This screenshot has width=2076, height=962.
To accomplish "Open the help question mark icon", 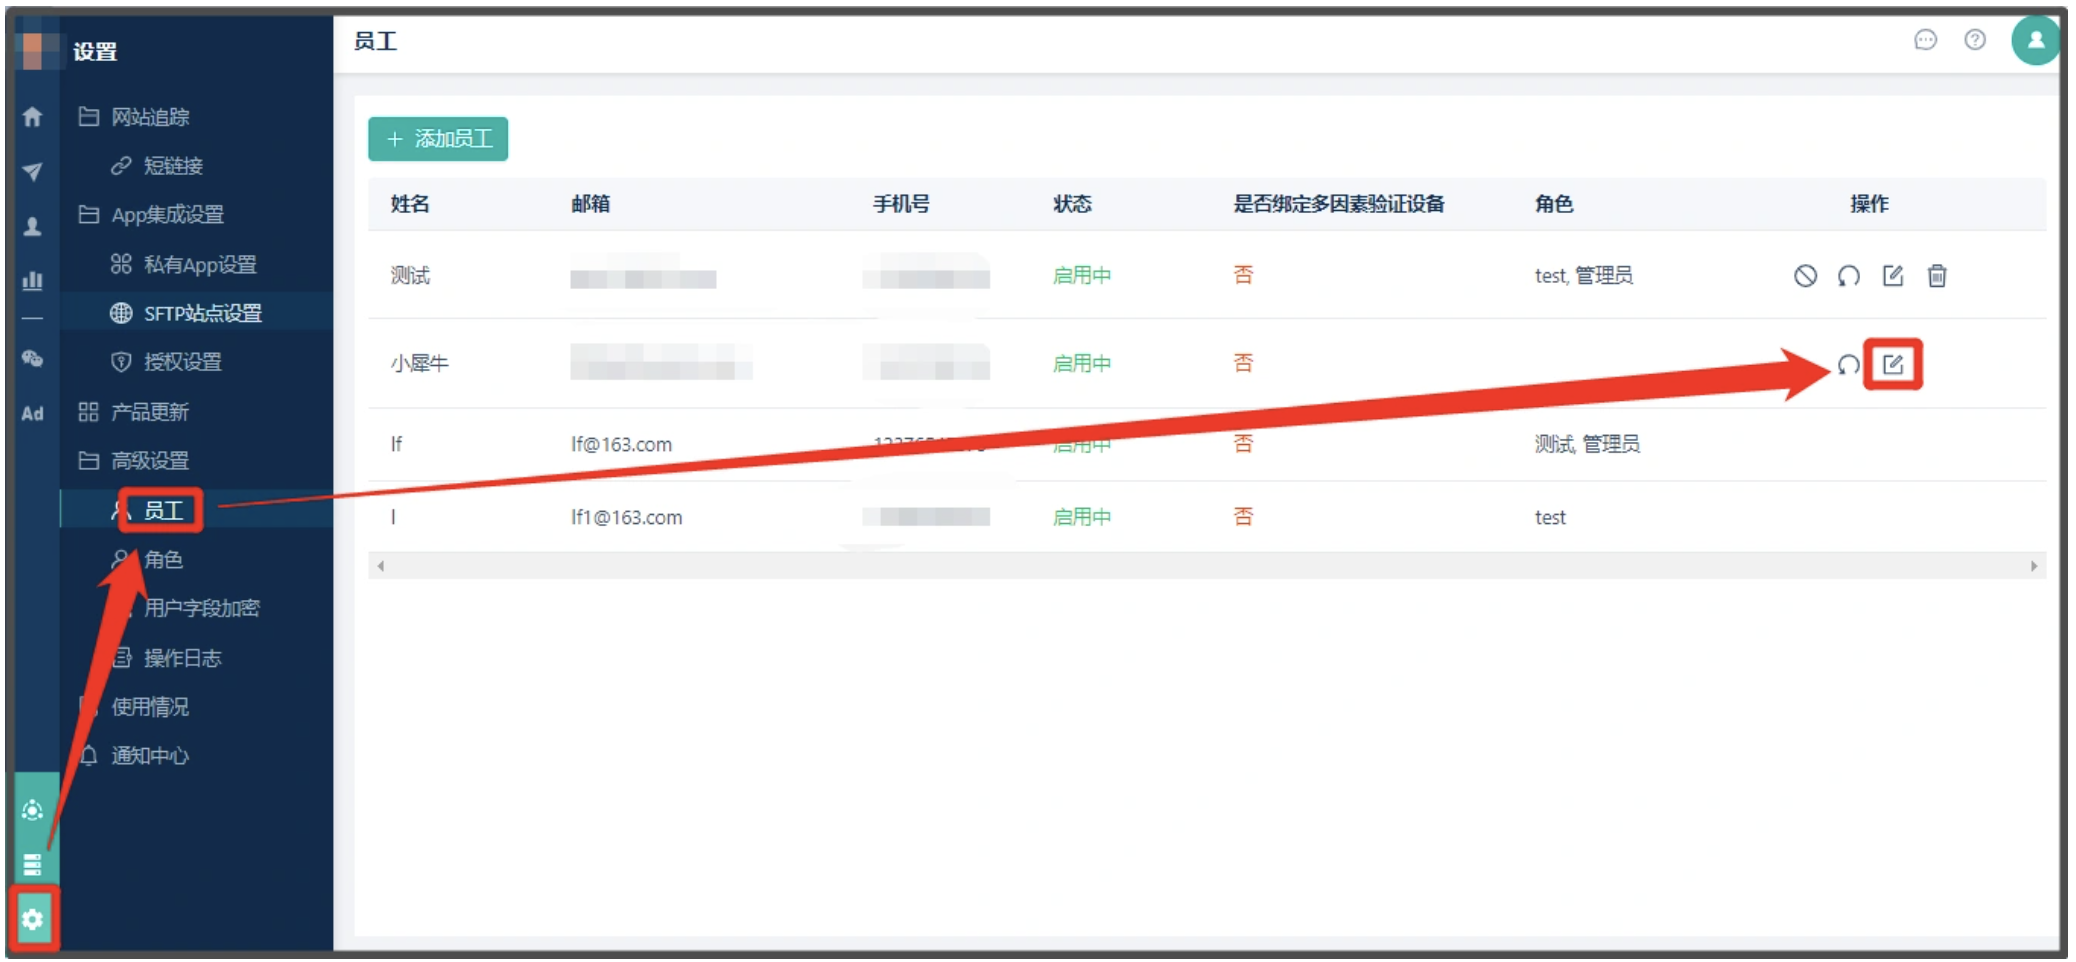I will pyautogui.click(x=1974, y=40).
